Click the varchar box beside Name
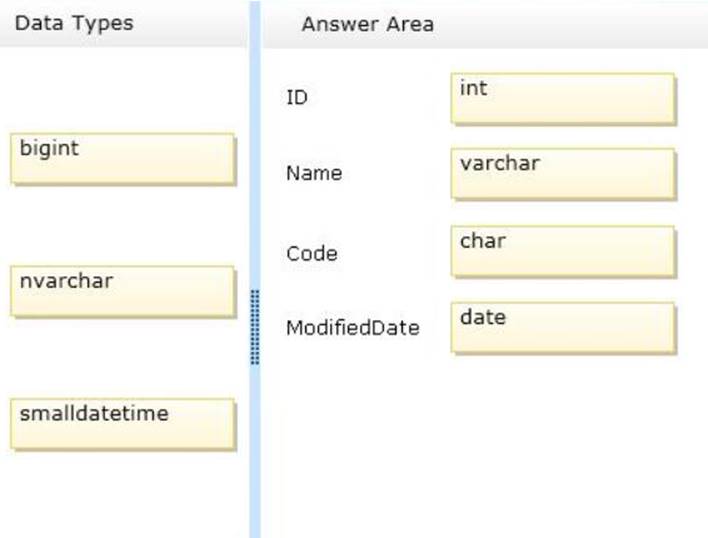Screen dimensions: 708x538 pos(563,174)
